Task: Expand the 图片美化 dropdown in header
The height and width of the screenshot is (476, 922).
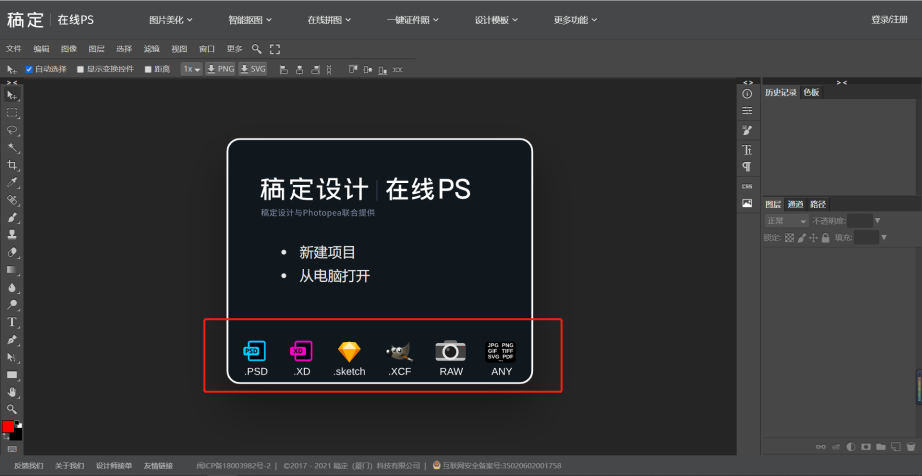Action: pos(170,19)
